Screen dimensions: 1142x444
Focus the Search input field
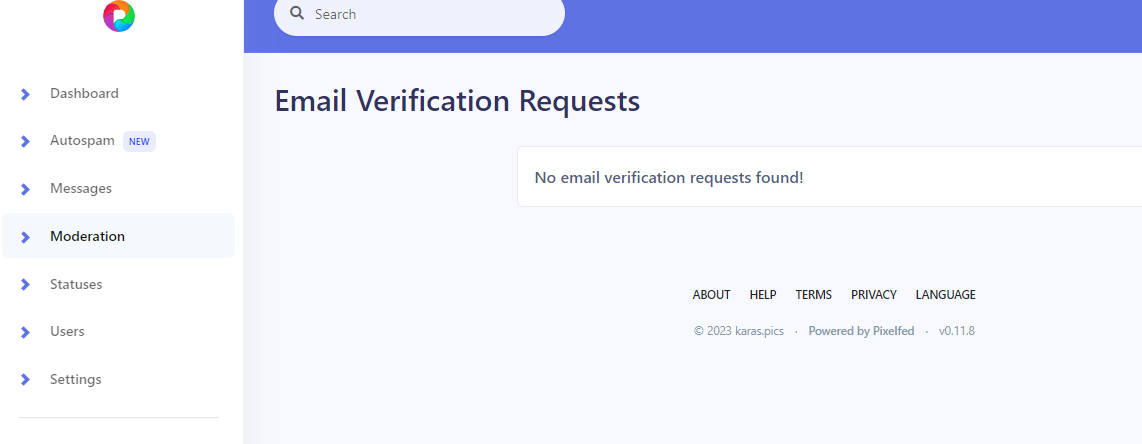[420, 14]
